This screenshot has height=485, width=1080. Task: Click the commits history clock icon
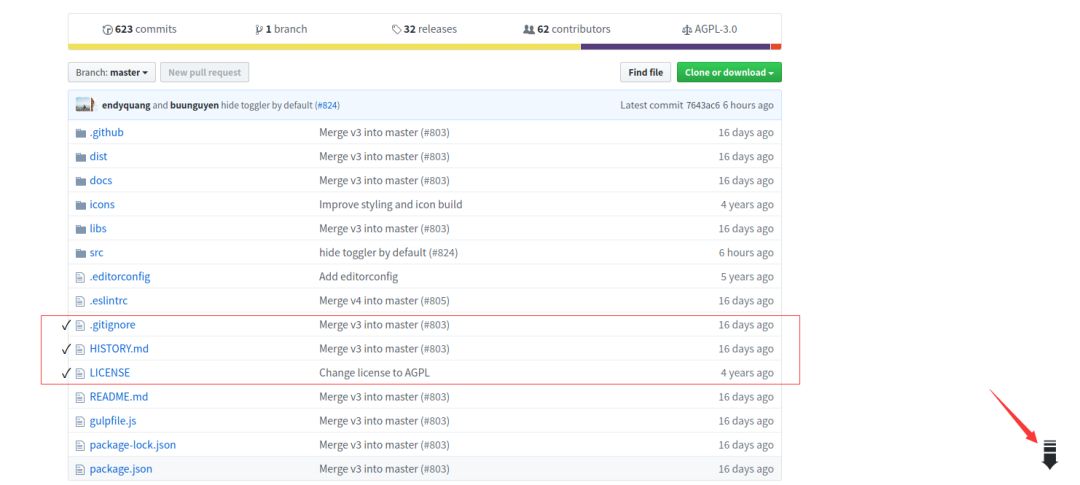pos(107,30)
